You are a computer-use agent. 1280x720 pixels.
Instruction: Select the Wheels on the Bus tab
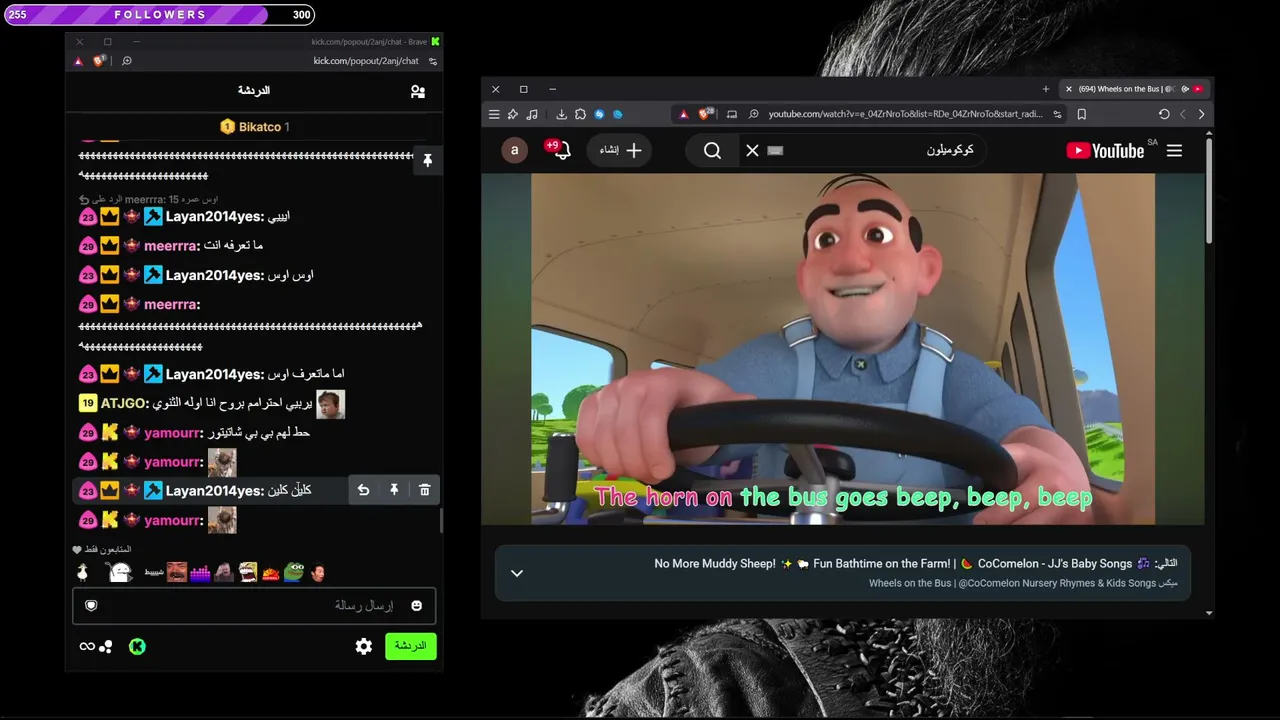click(1133, 89)
